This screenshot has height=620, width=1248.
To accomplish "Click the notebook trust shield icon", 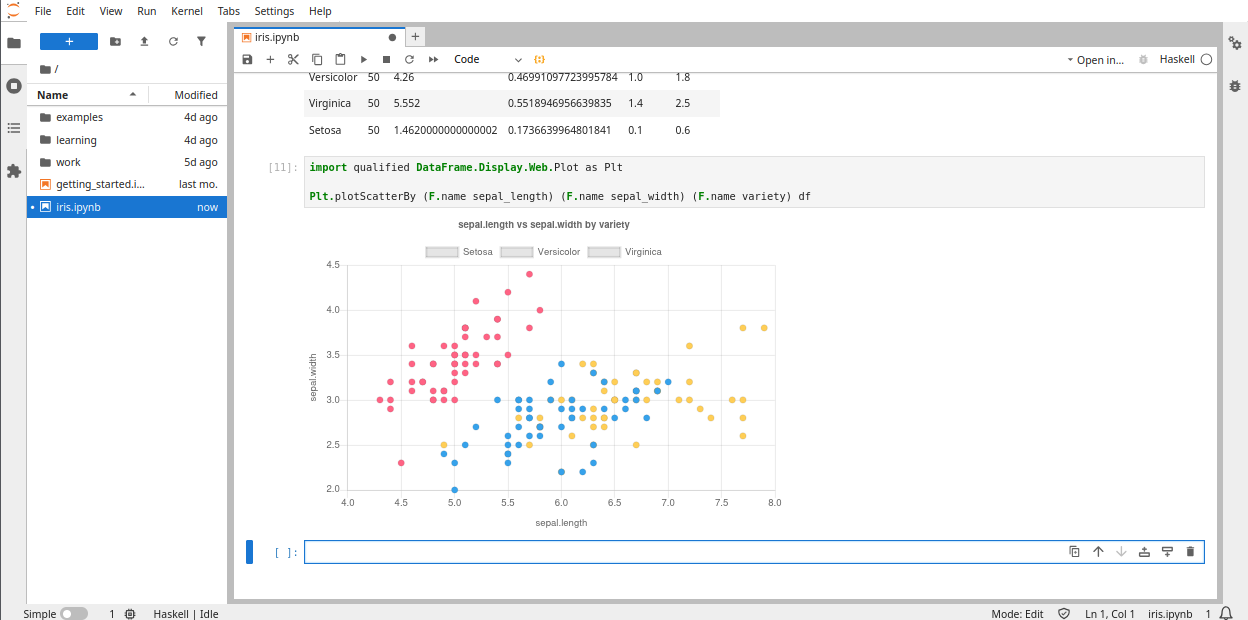I will point(1064,614).
